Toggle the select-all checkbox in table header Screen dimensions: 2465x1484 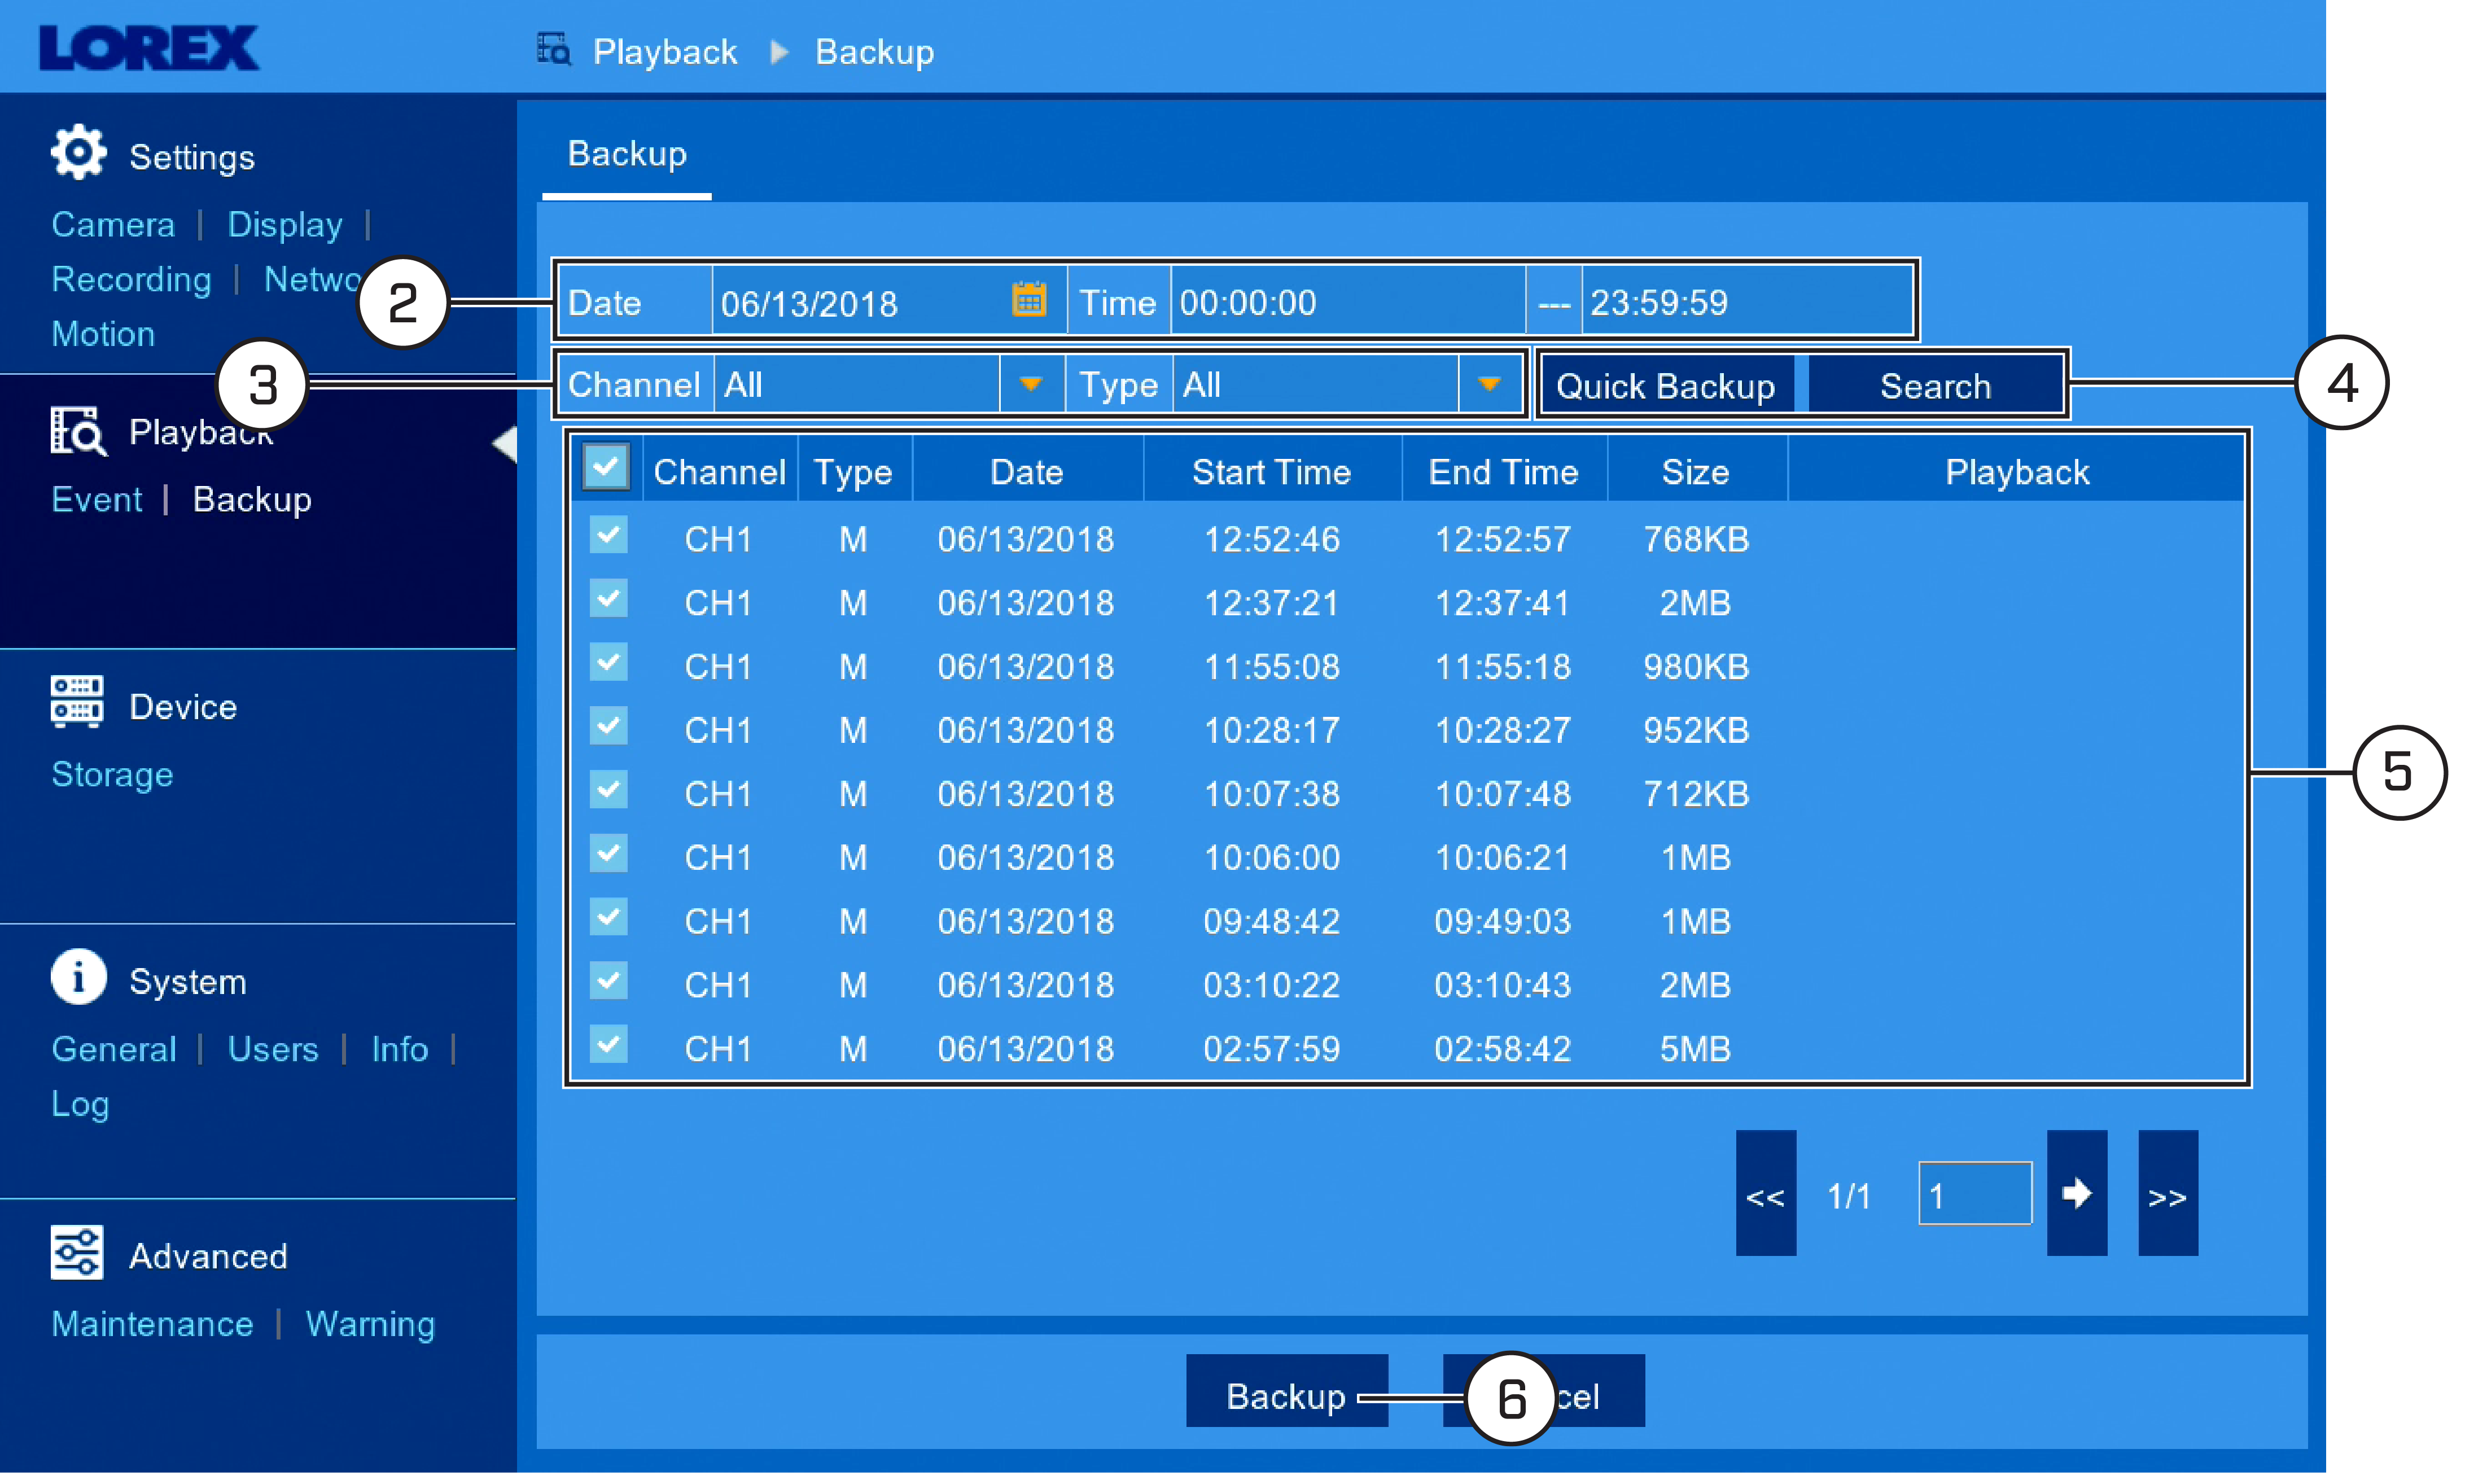tap(606, 467)
